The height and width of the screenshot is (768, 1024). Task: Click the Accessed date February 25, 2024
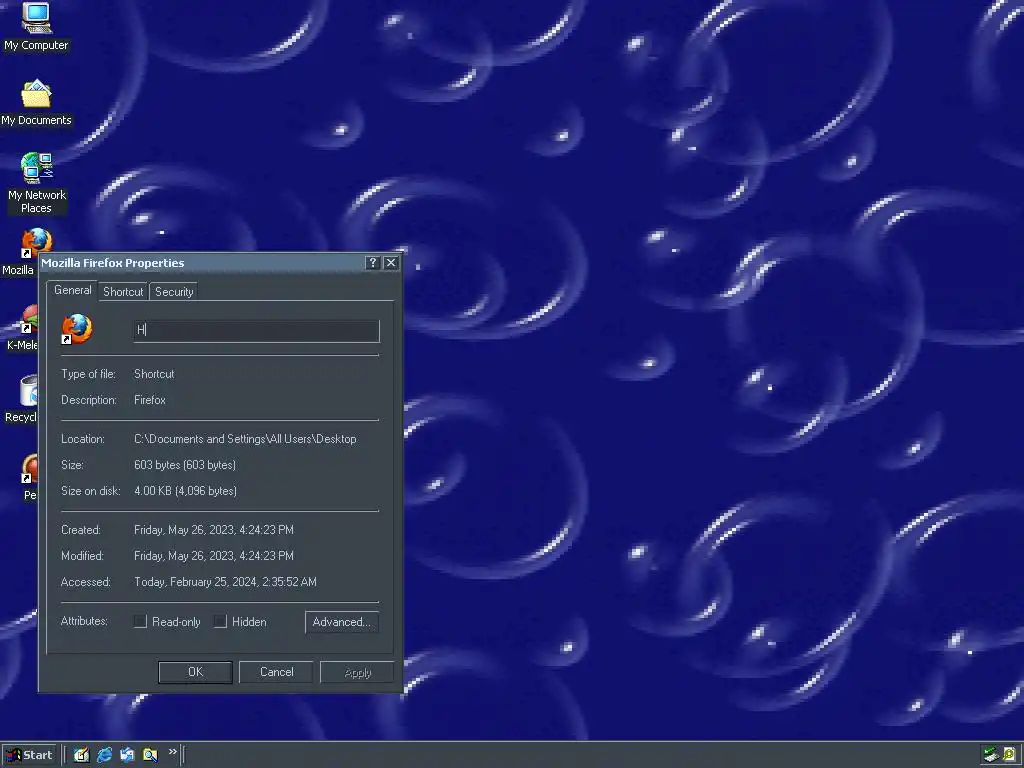coord(225,582)
